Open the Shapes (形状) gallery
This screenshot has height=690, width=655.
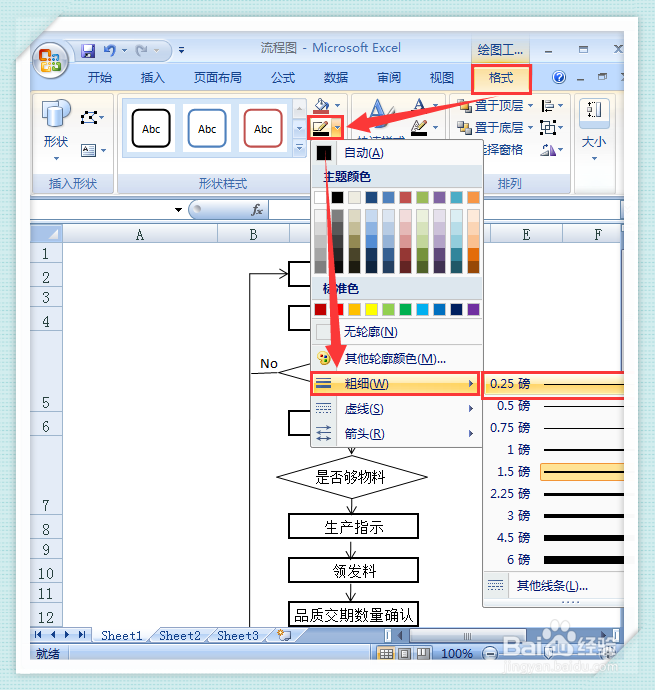pos(56,130)
